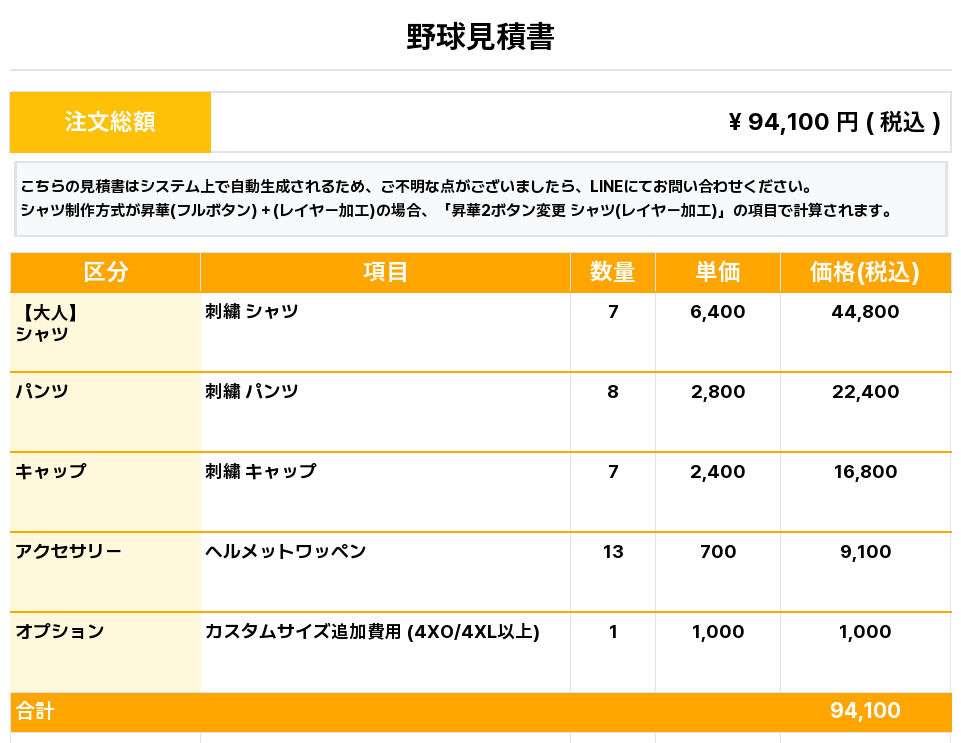Select the 刺繍 シャツ item cell
Screen dimensions: 961x743
(x=386, y=332)
